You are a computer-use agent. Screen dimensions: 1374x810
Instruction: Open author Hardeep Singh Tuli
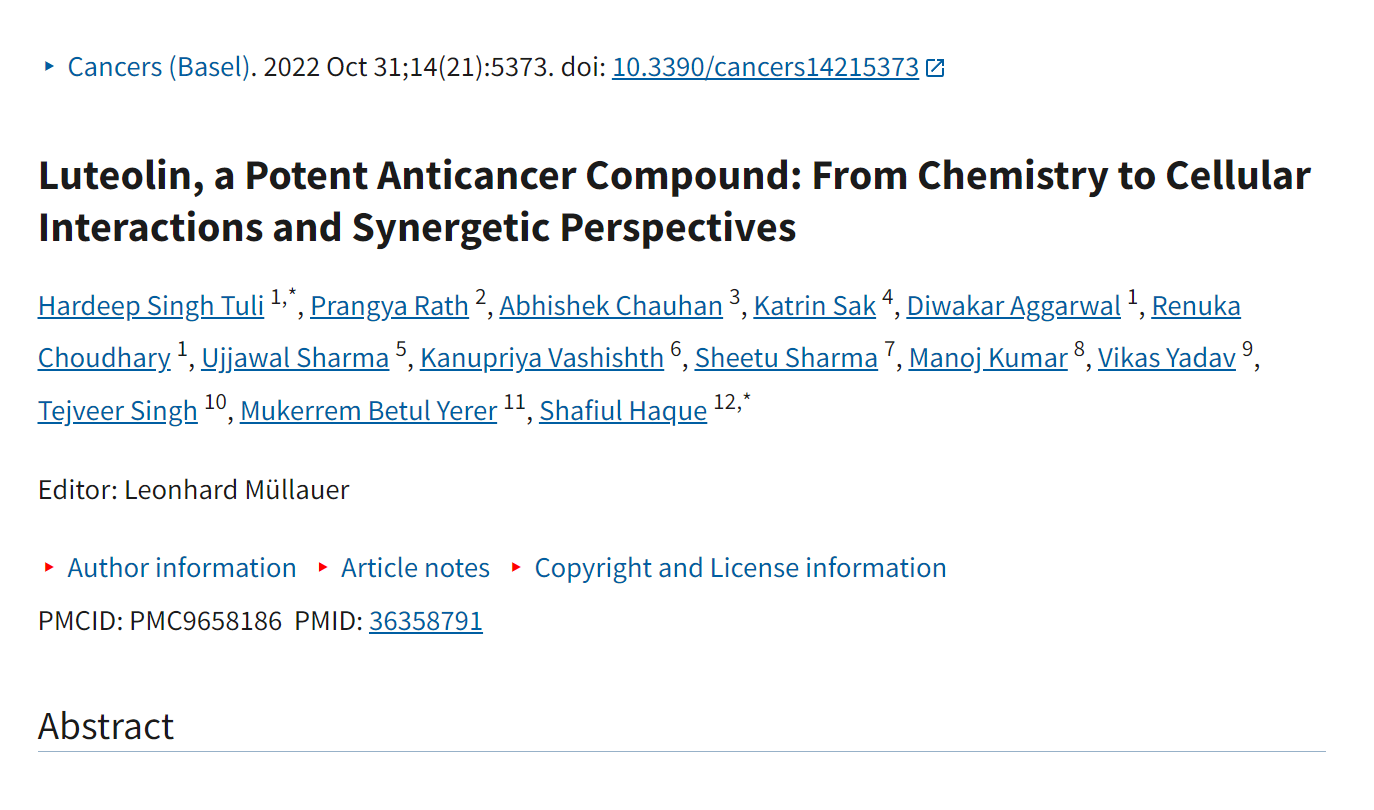pos(151,306)
